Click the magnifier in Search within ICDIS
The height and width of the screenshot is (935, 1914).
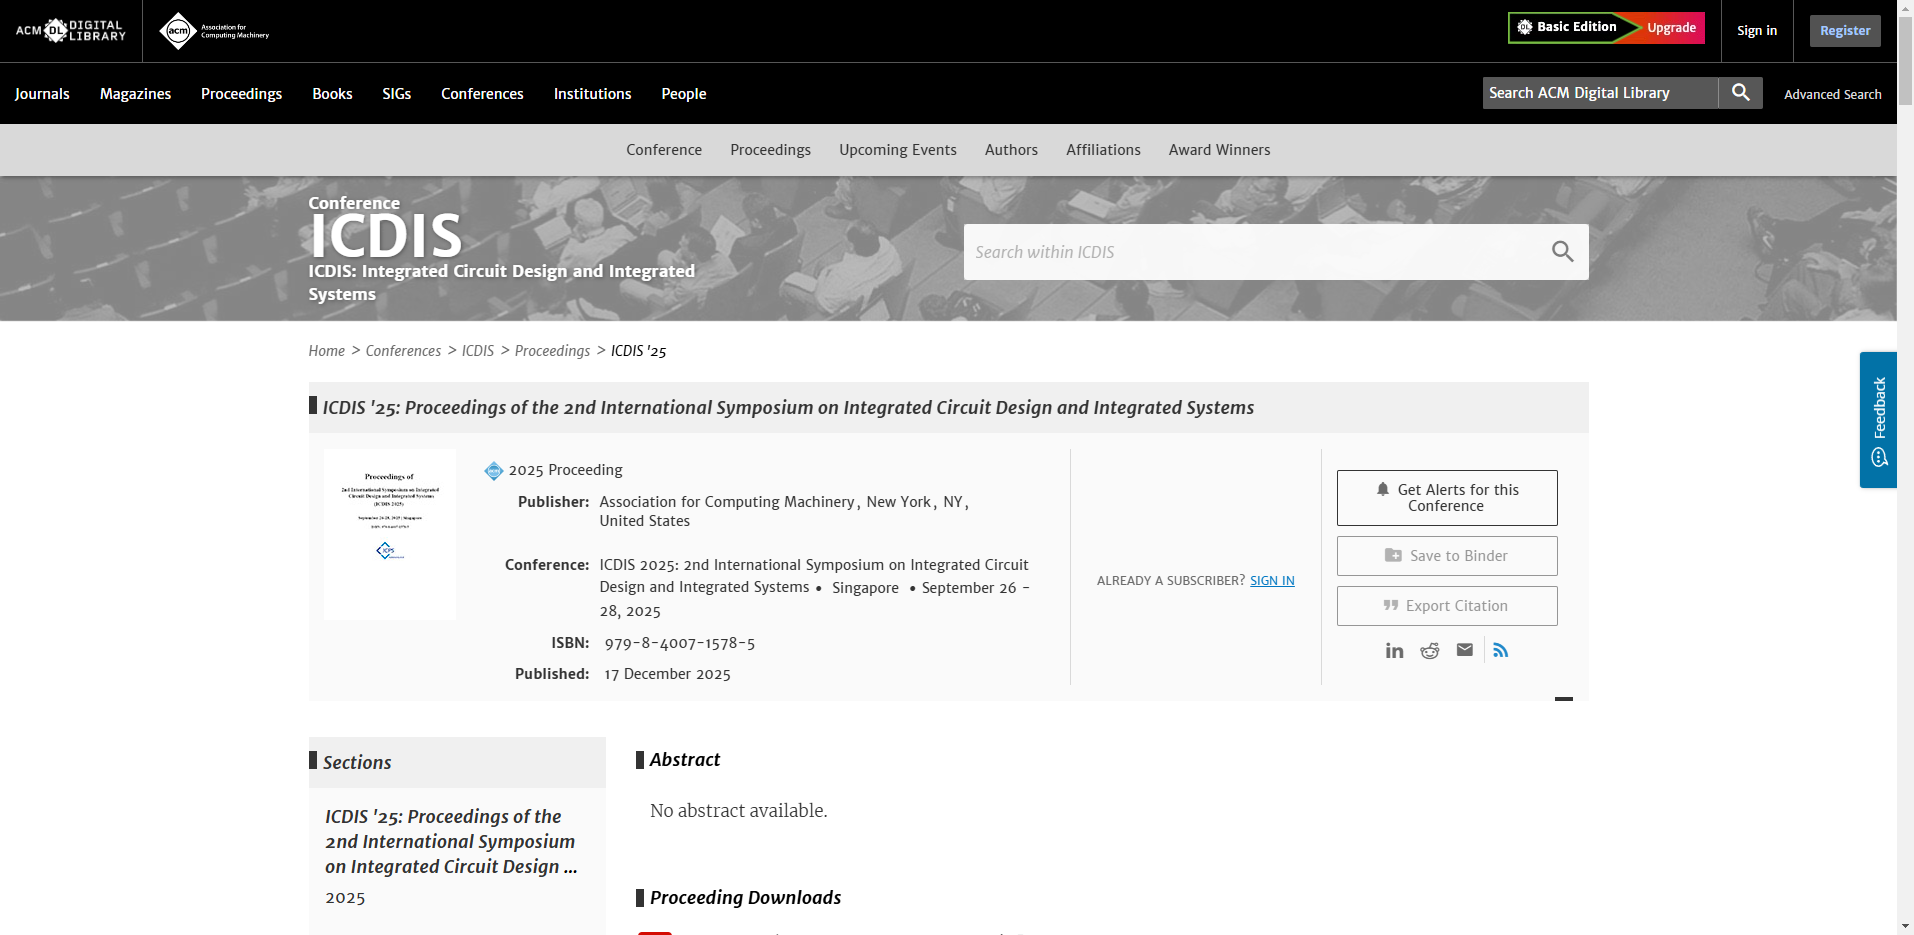(x=1562, y=252)
